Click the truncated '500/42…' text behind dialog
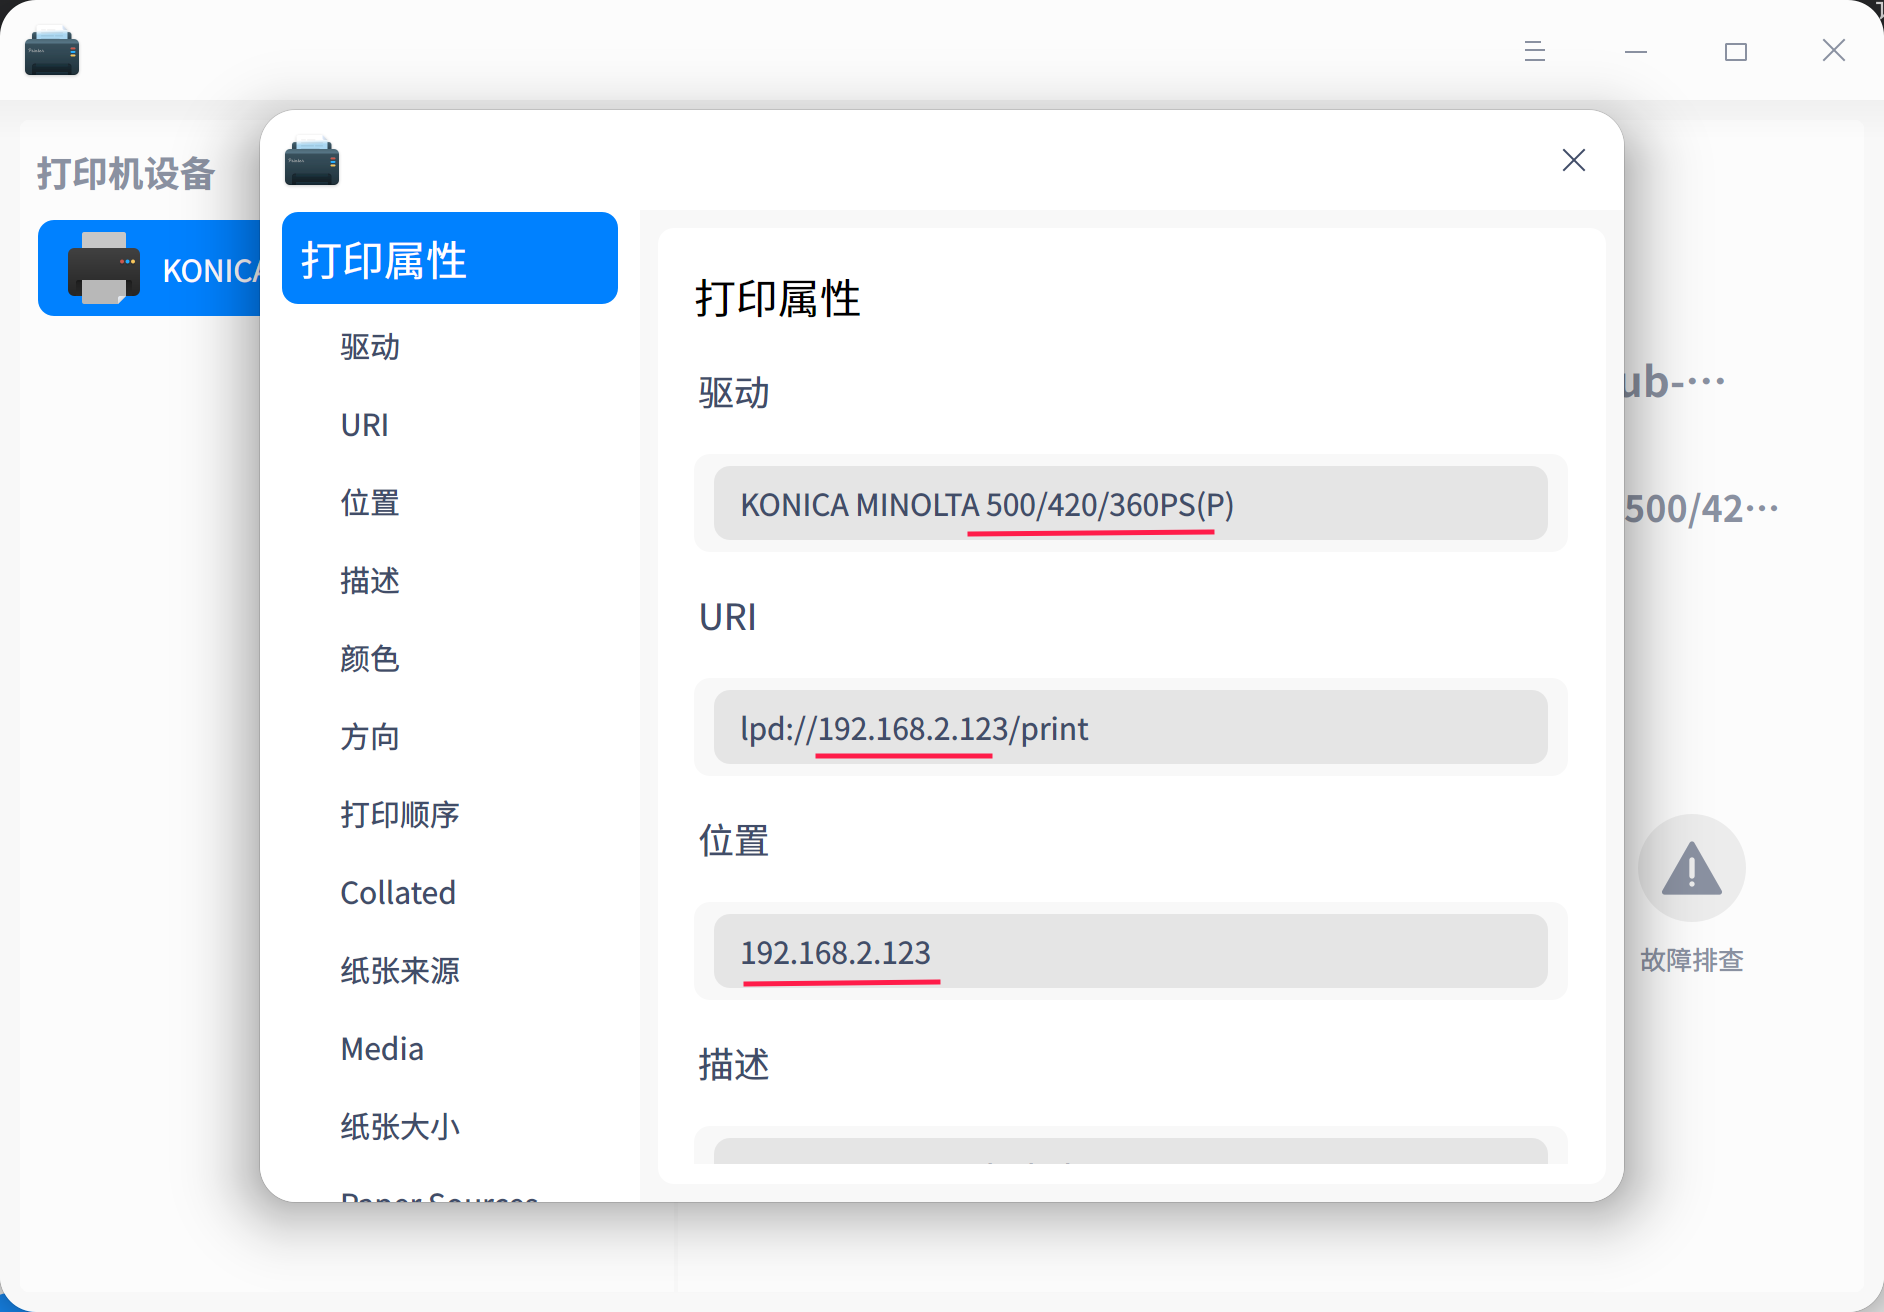1884x1312 pixels. (x=1702, y=509)
